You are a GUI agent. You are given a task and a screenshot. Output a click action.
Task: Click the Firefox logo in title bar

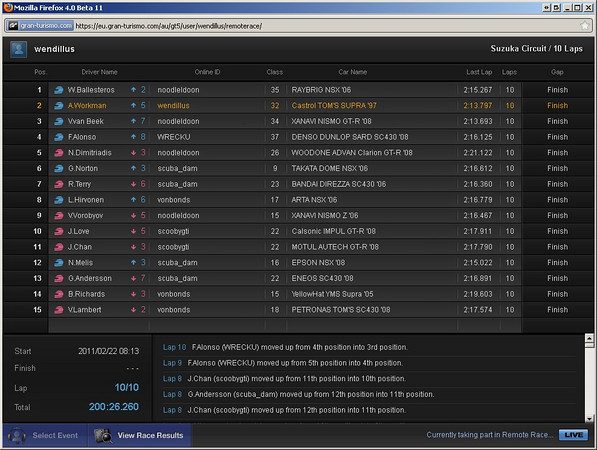(x=8, y=7)
